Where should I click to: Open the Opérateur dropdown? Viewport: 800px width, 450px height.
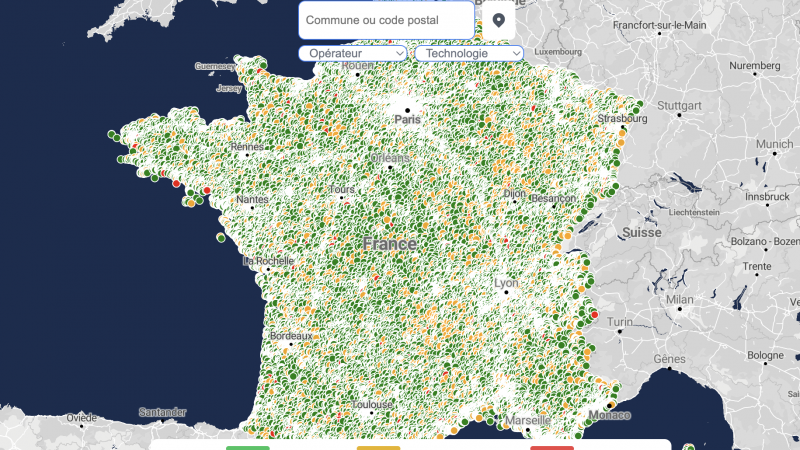[352, 53]
